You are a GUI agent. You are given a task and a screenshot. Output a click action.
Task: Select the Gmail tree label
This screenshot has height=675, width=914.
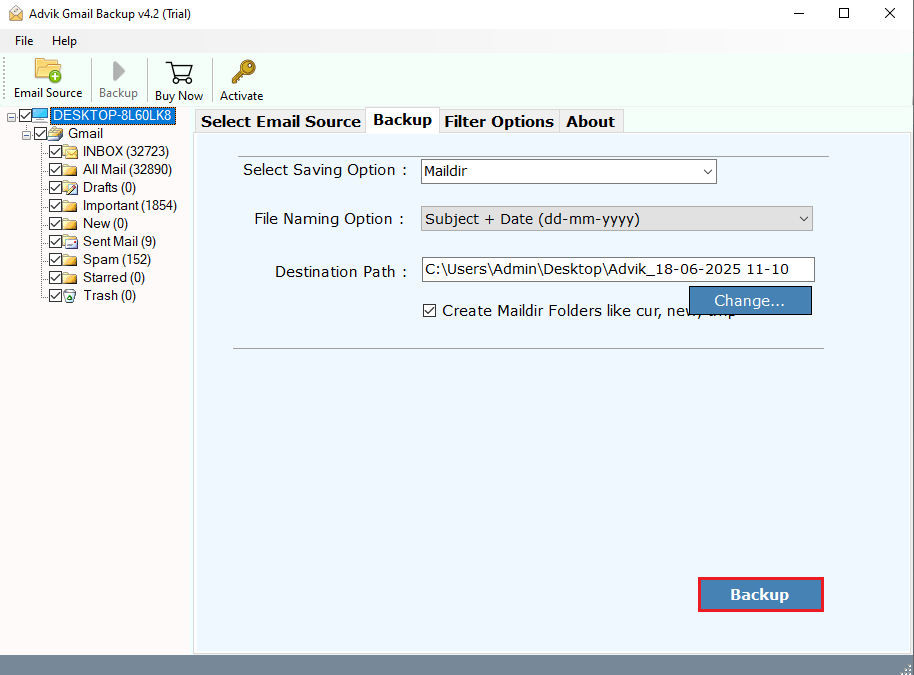coord(85,133)
